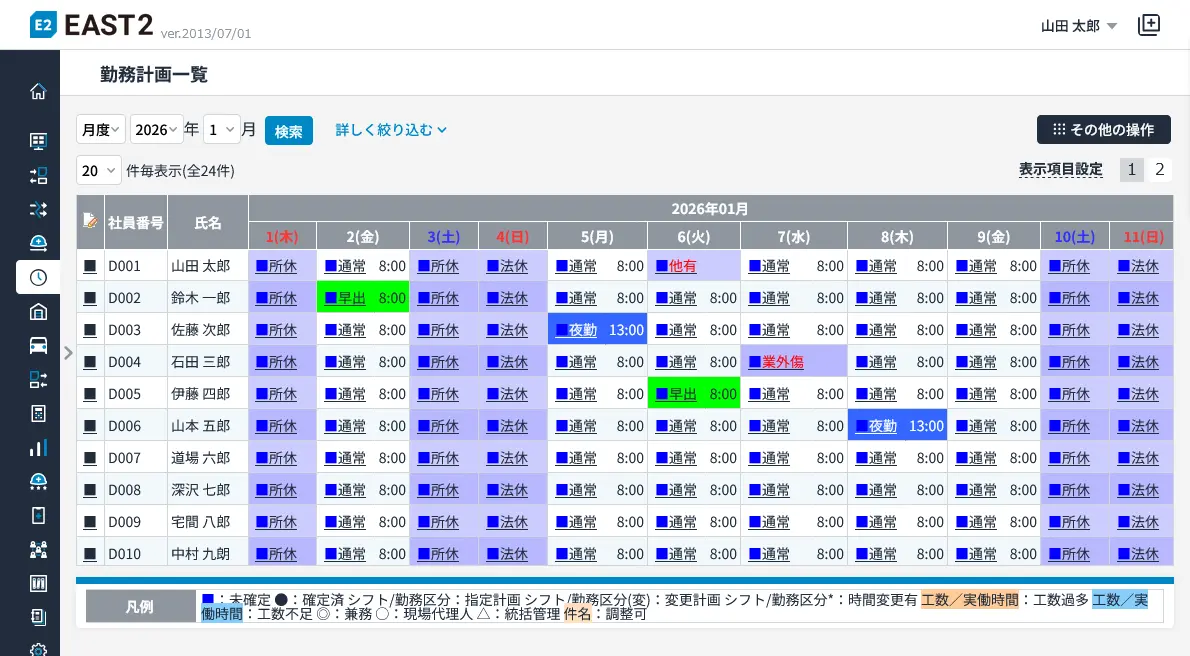1190x656 pixels.
Task: Click the add-window icon in top right
Action: tap(1149, 26)
